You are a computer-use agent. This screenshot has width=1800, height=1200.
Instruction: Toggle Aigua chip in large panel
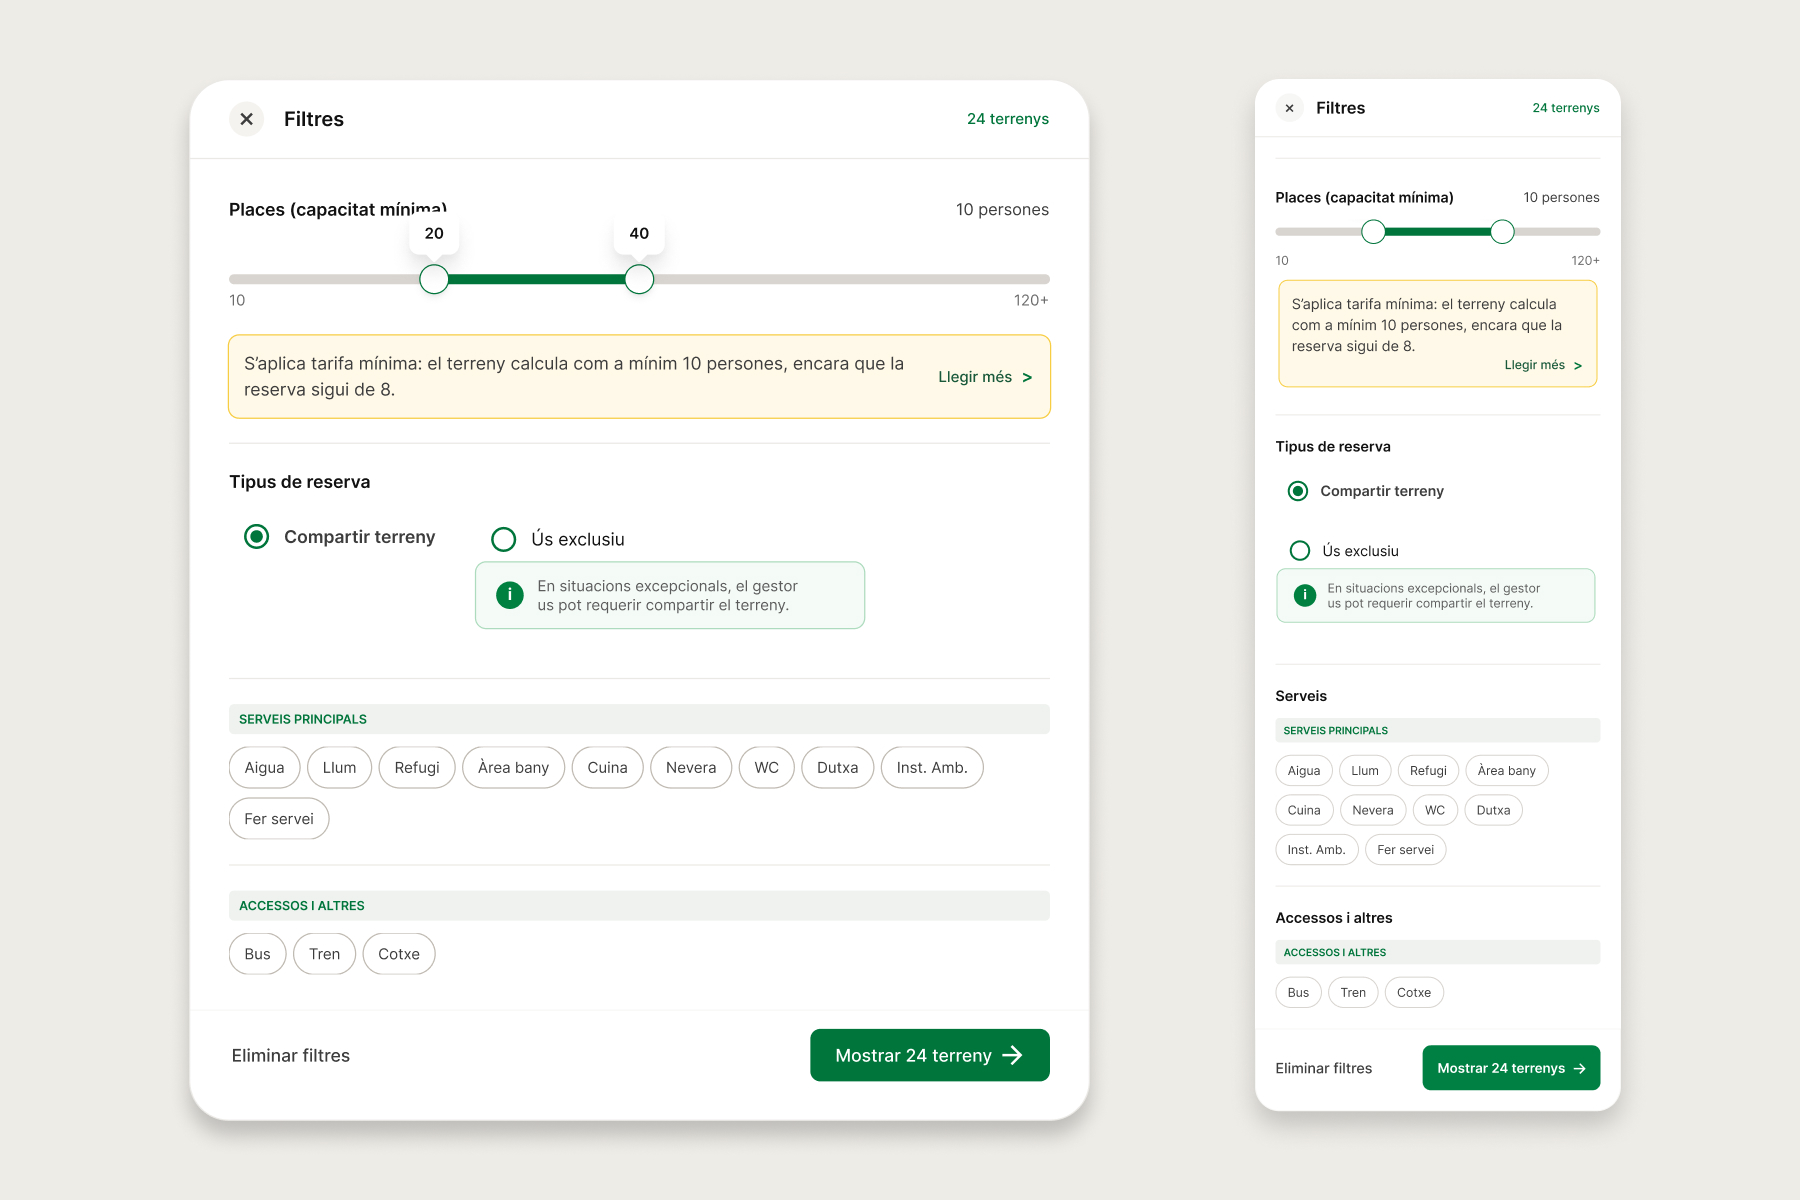pyautogui.click(x=264, y=768)
